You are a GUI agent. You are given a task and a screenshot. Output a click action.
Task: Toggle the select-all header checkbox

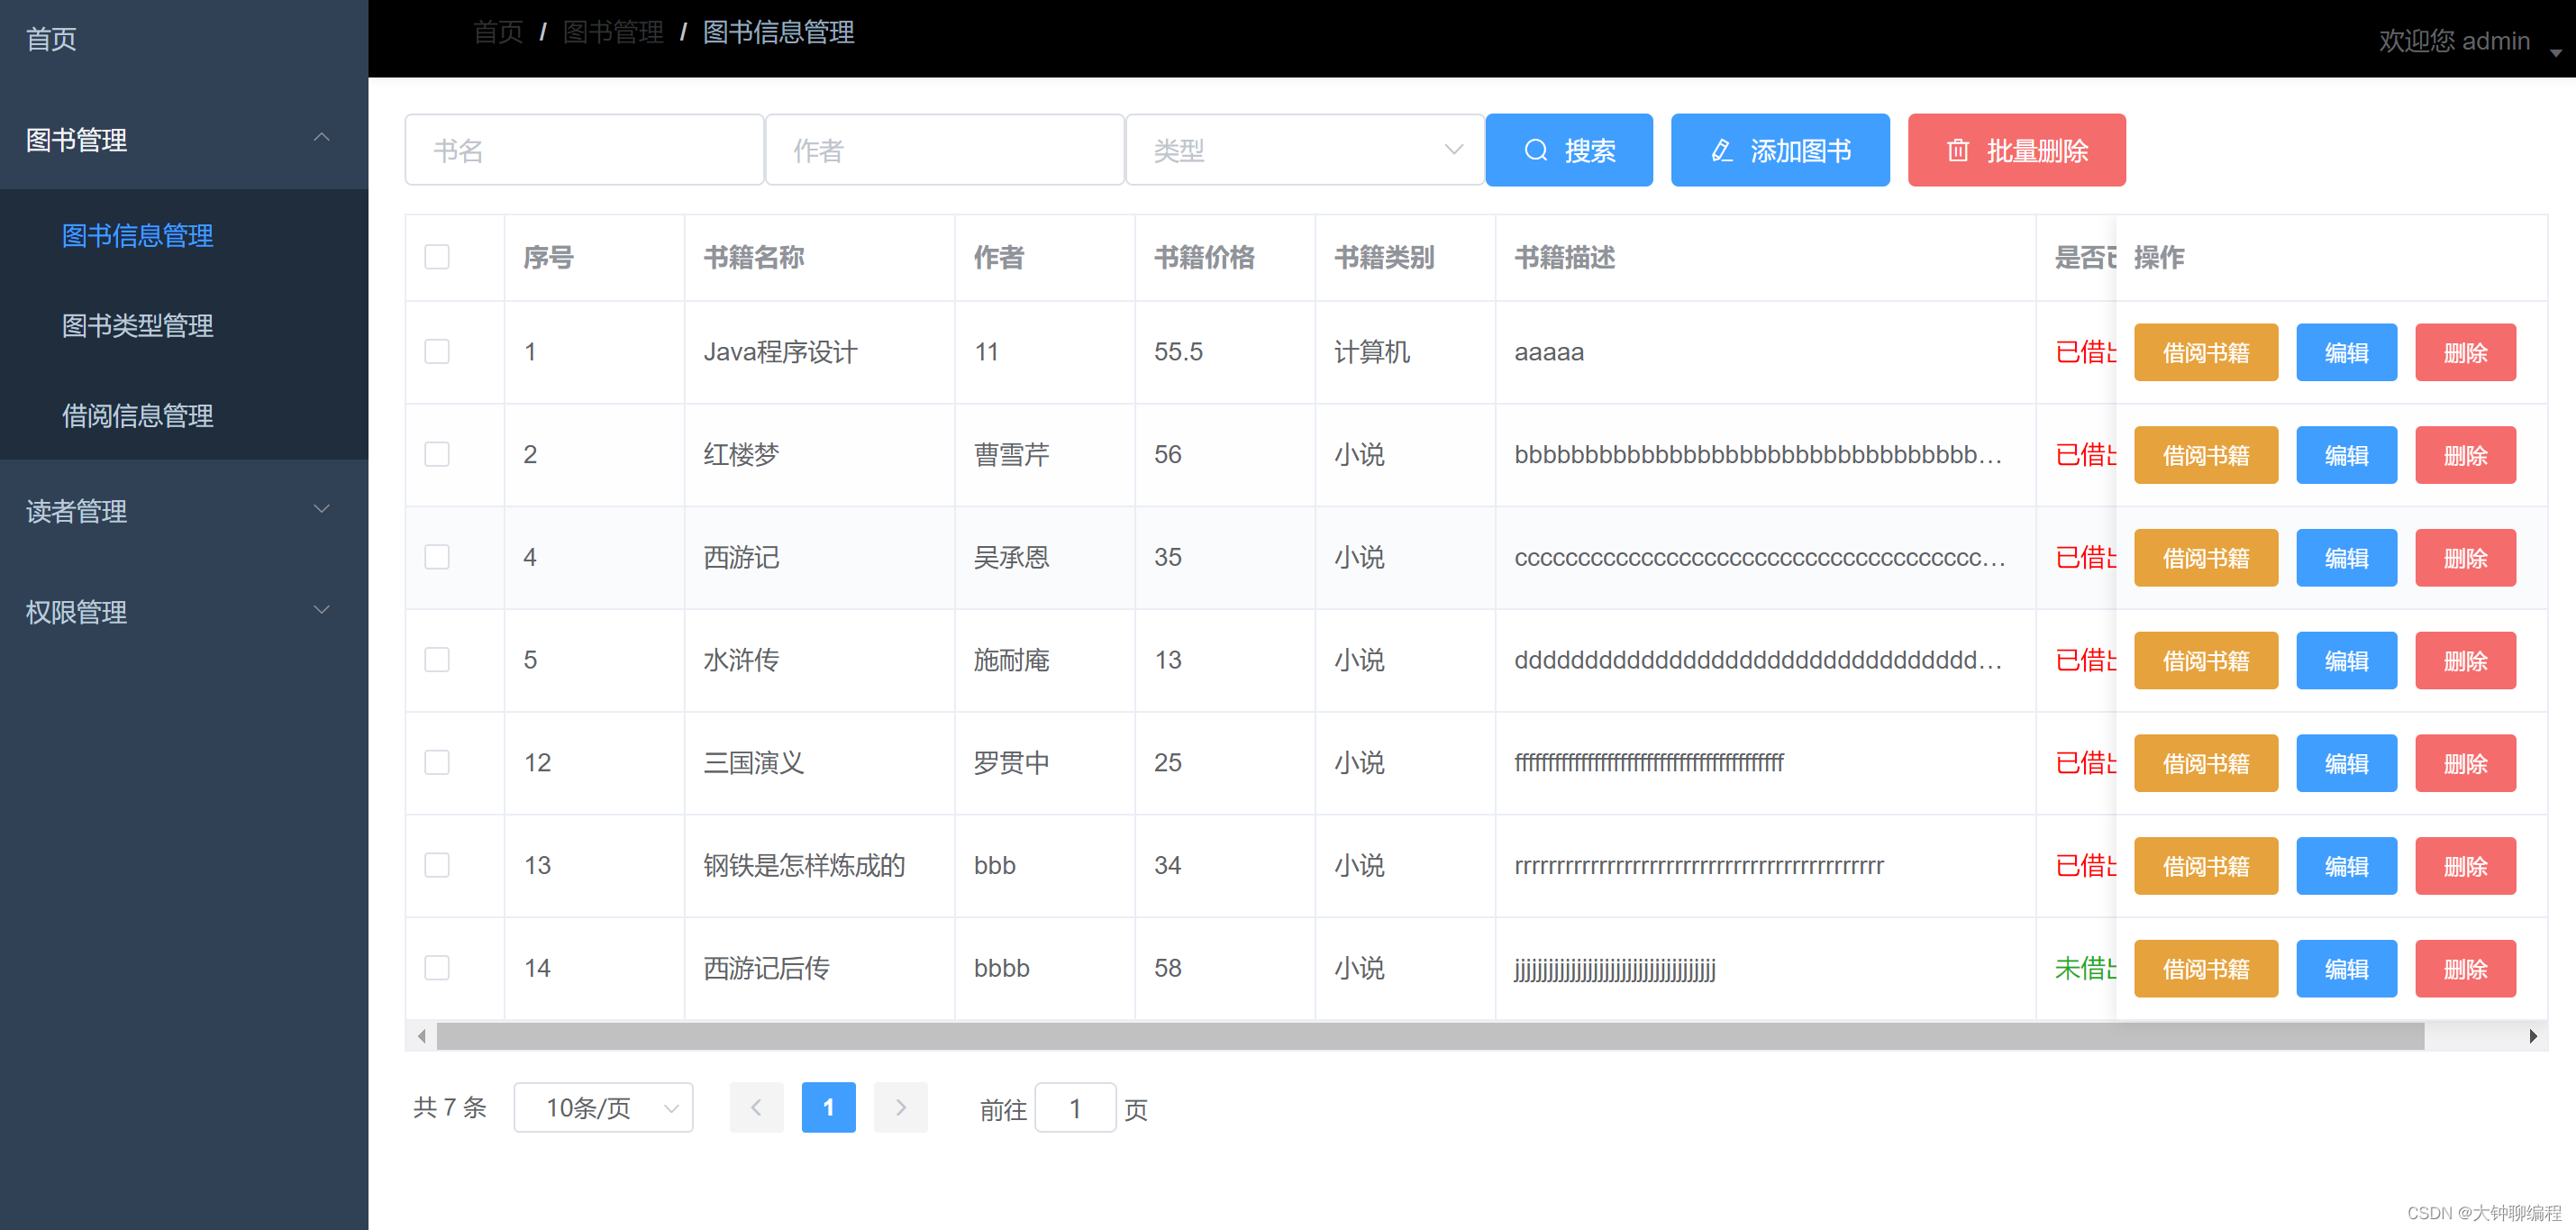point(437,257)
